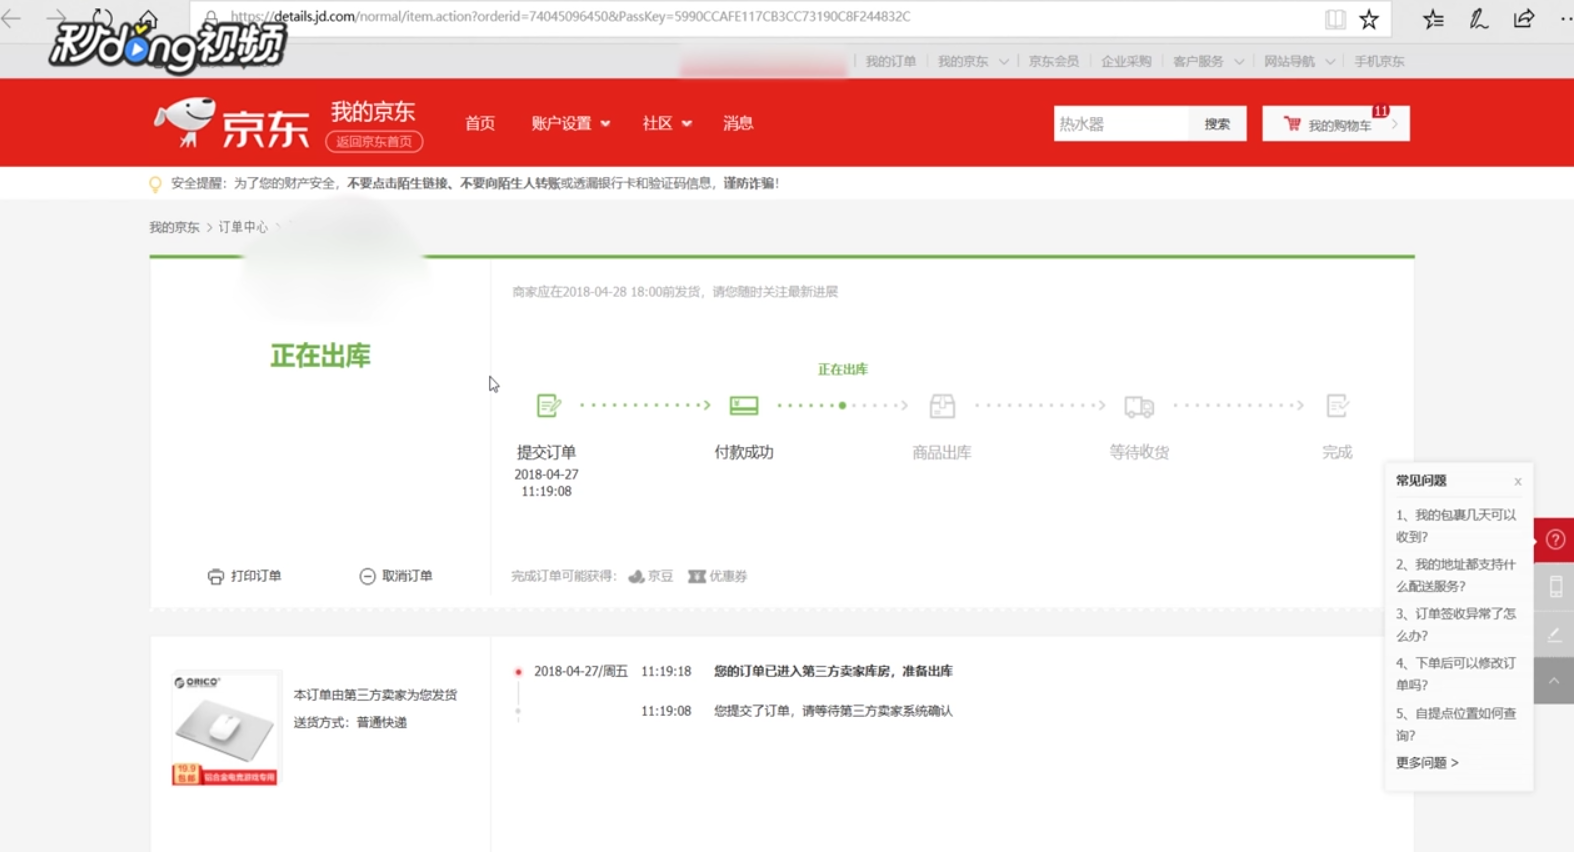Screen dimensions: 1574x852
Task: Click the 正在出库 progress dot marker
Action: coord(843,406)
